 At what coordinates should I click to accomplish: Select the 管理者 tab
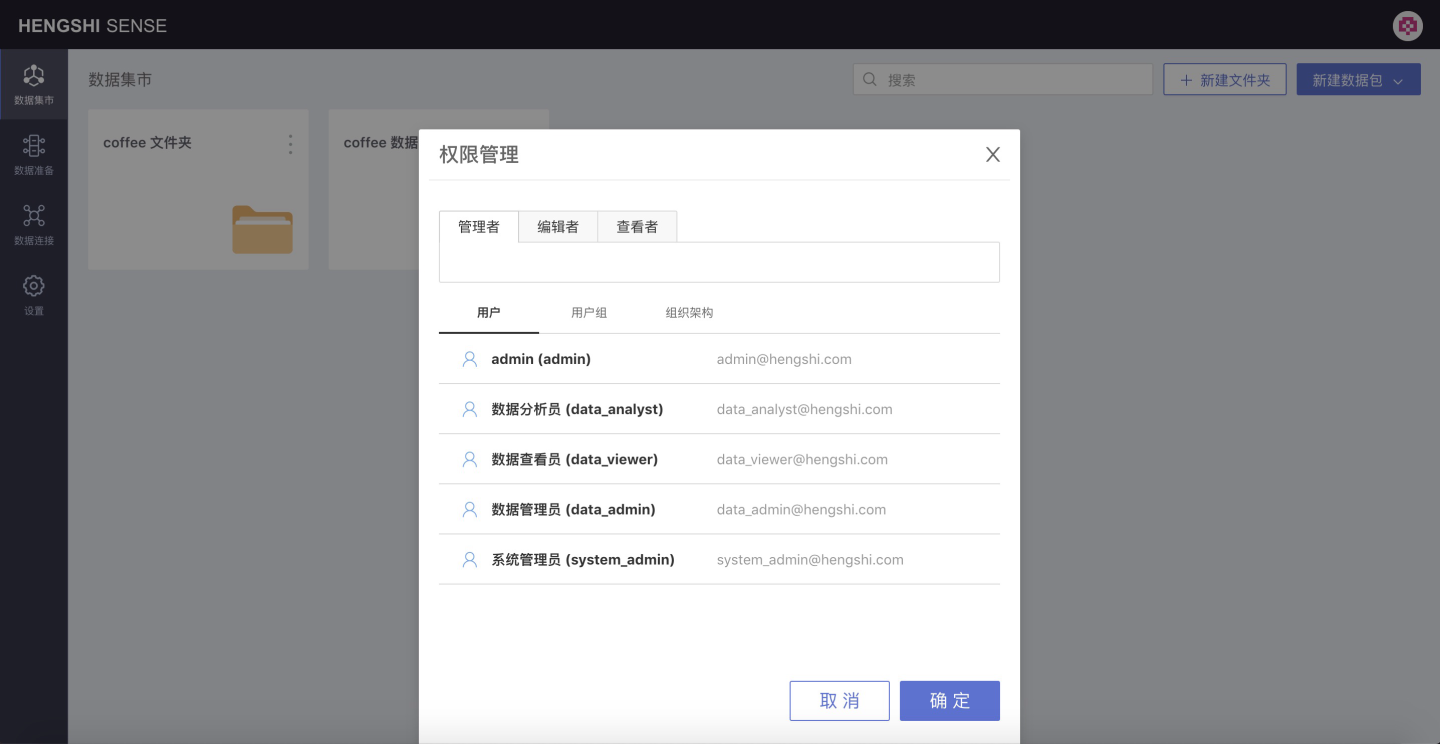pyautogui.click(x=479, y=227)
